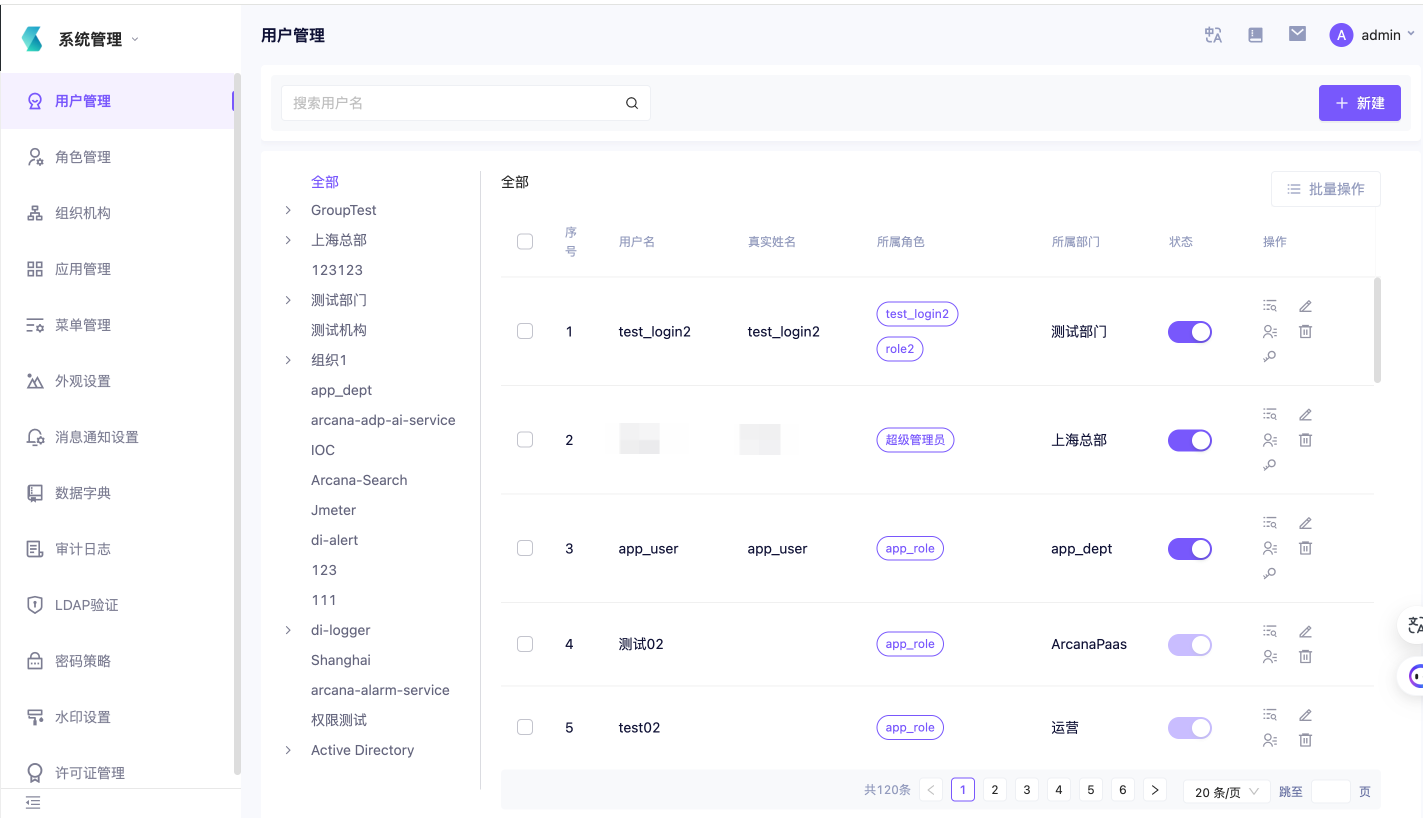Click the trash icon in app_user row
This screenshot has height=818, width=1423.
tap(1305, 548)
